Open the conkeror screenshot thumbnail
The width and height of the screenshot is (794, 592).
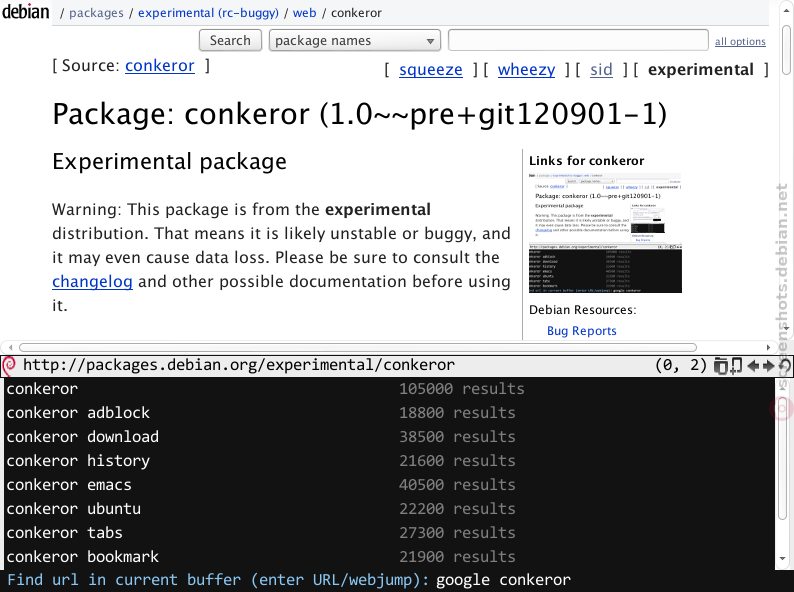tap(605, 233)
